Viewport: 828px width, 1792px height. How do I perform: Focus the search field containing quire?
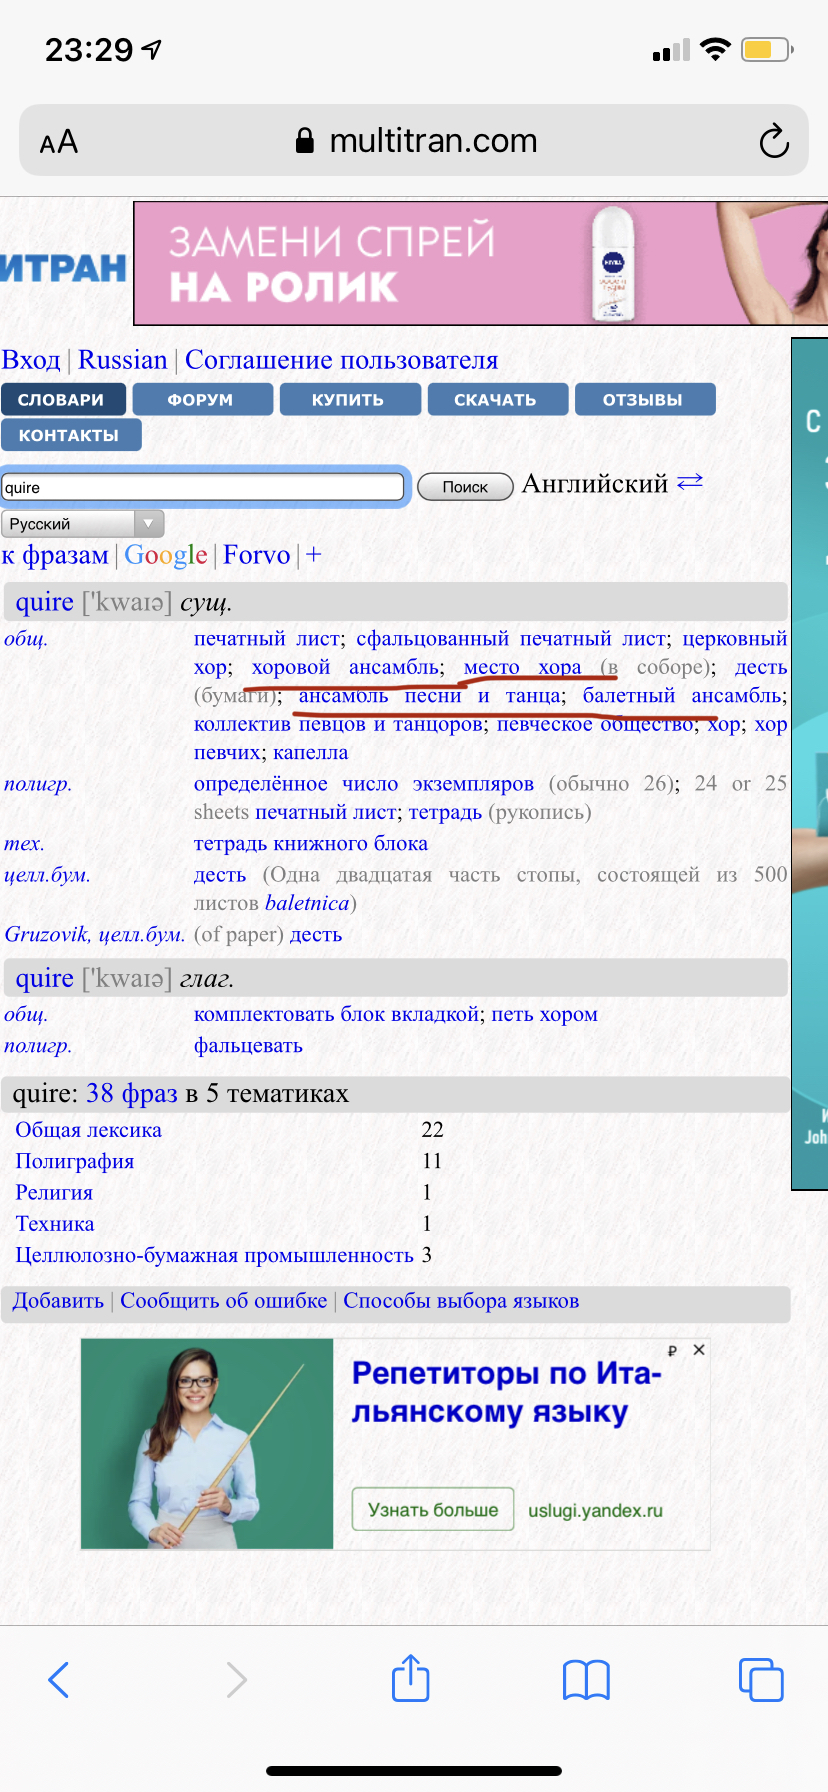click(x=203, y=488)
